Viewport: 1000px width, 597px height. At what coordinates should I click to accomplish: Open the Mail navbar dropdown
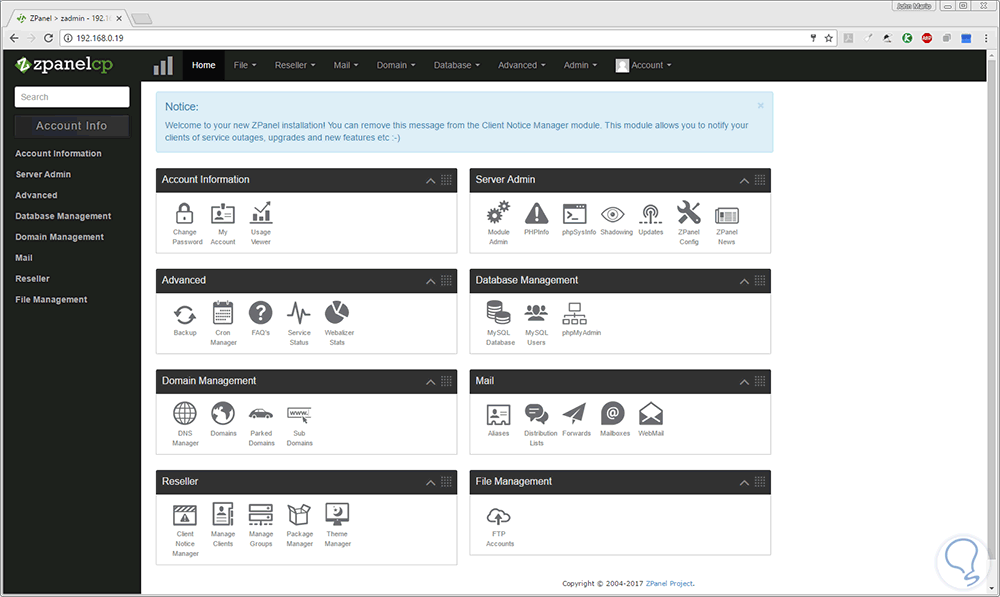click(346, 65)
